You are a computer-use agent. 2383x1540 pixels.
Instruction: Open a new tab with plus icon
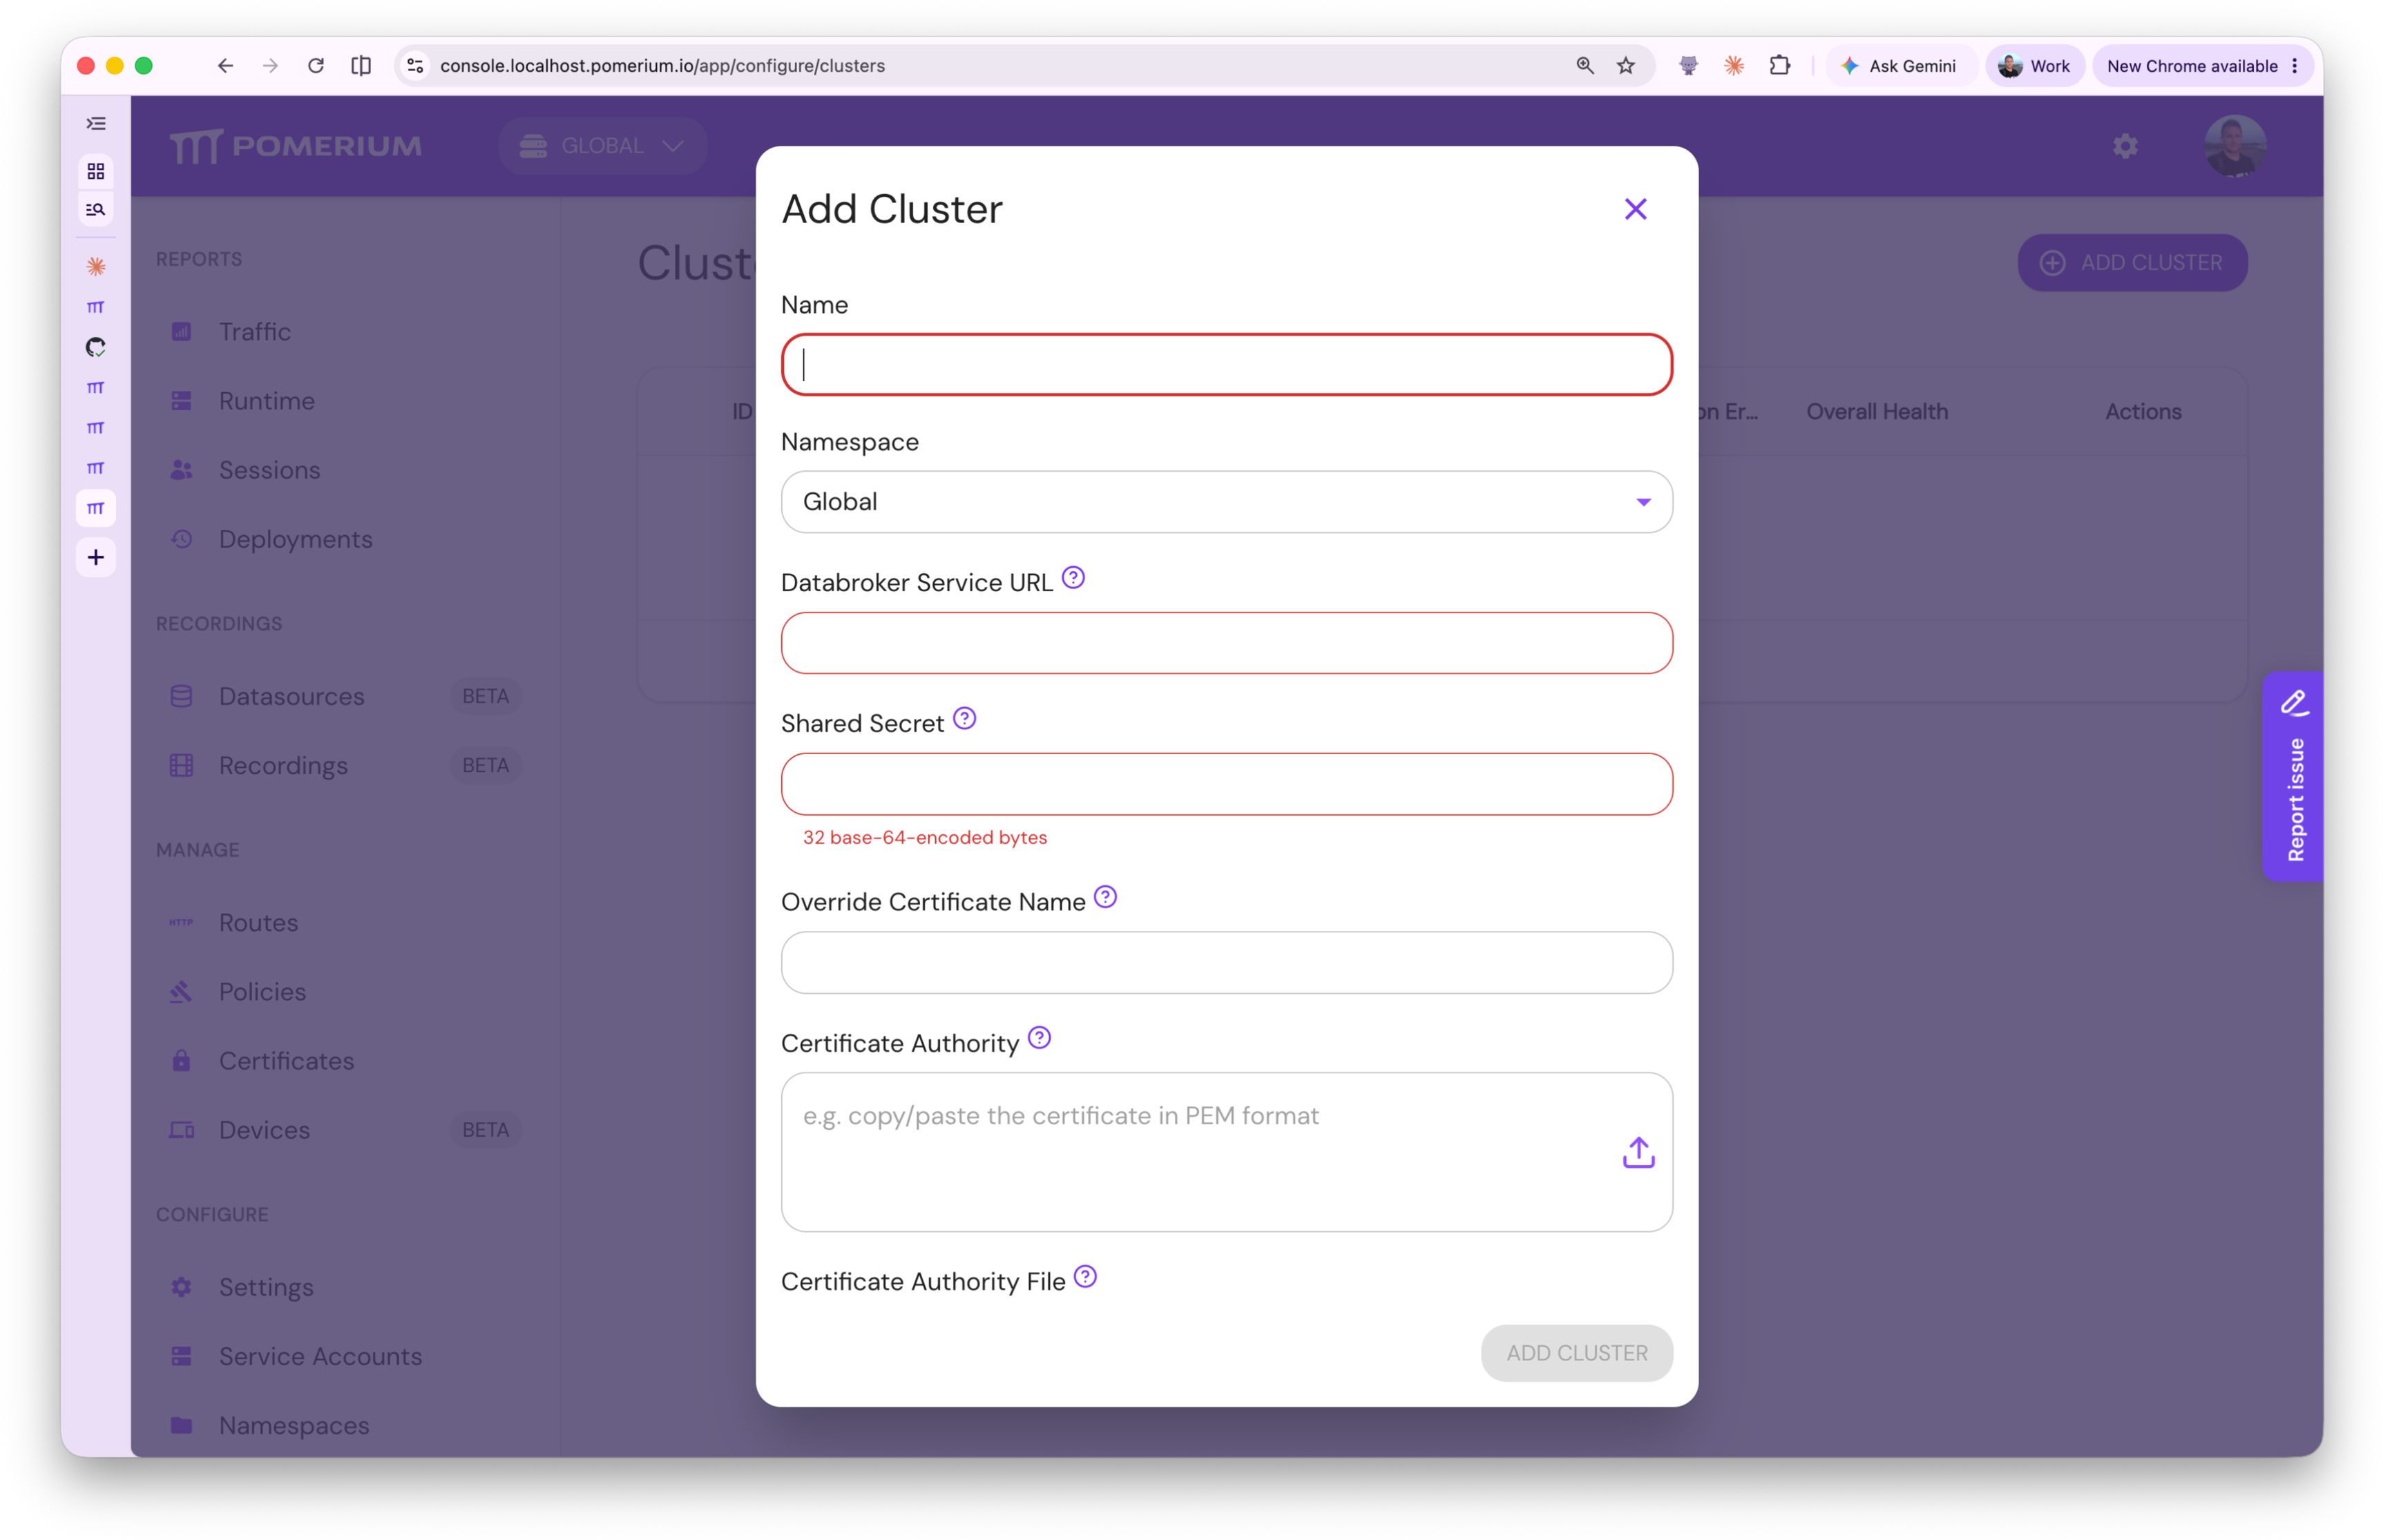tap(96, 557)
